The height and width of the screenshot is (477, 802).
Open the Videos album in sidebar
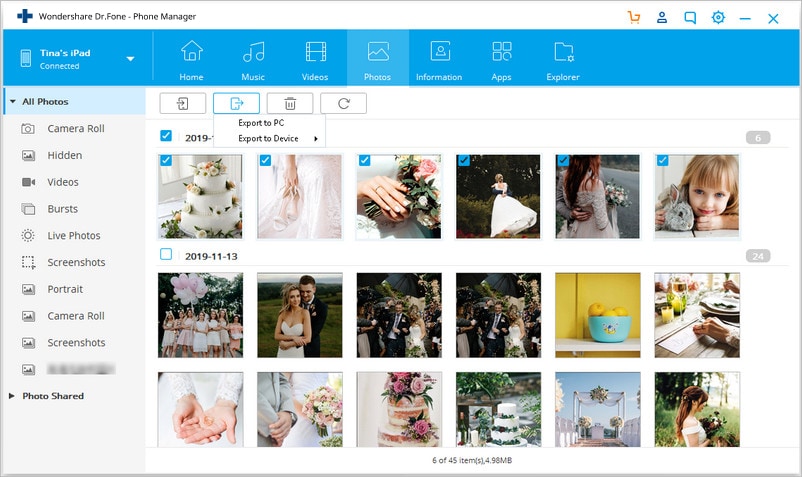pyautogui.click(x=63, y=182)
